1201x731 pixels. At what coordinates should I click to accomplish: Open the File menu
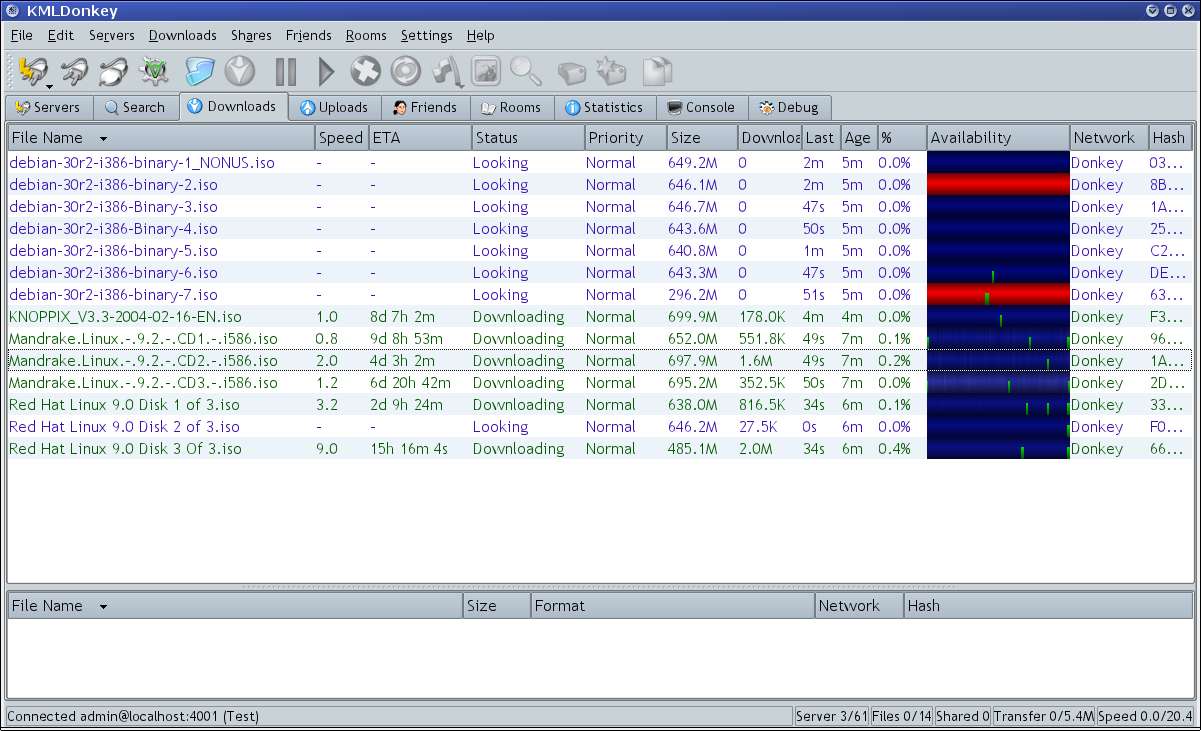pyautogui.click(x=22, y=35)
